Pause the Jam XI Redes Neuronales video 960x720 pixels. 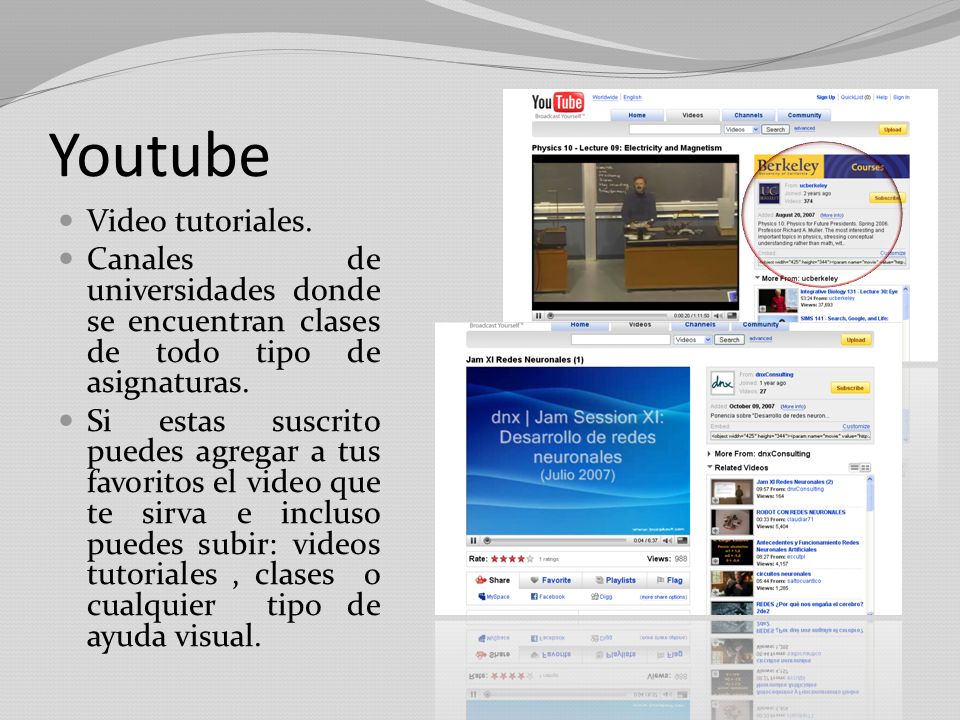pos(473,541)
